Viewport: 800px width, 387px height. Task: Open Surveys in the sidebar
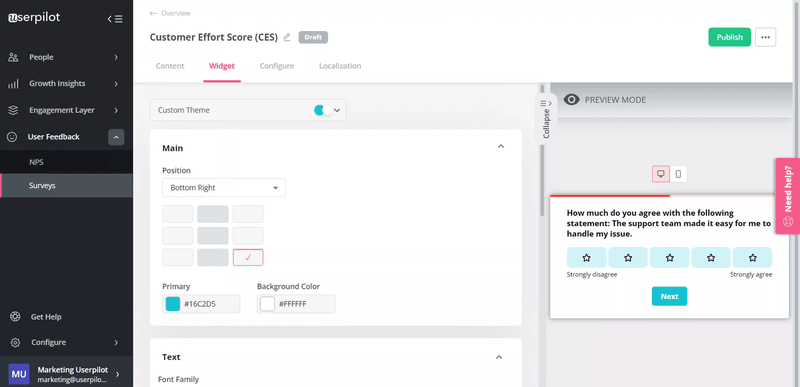66,186
